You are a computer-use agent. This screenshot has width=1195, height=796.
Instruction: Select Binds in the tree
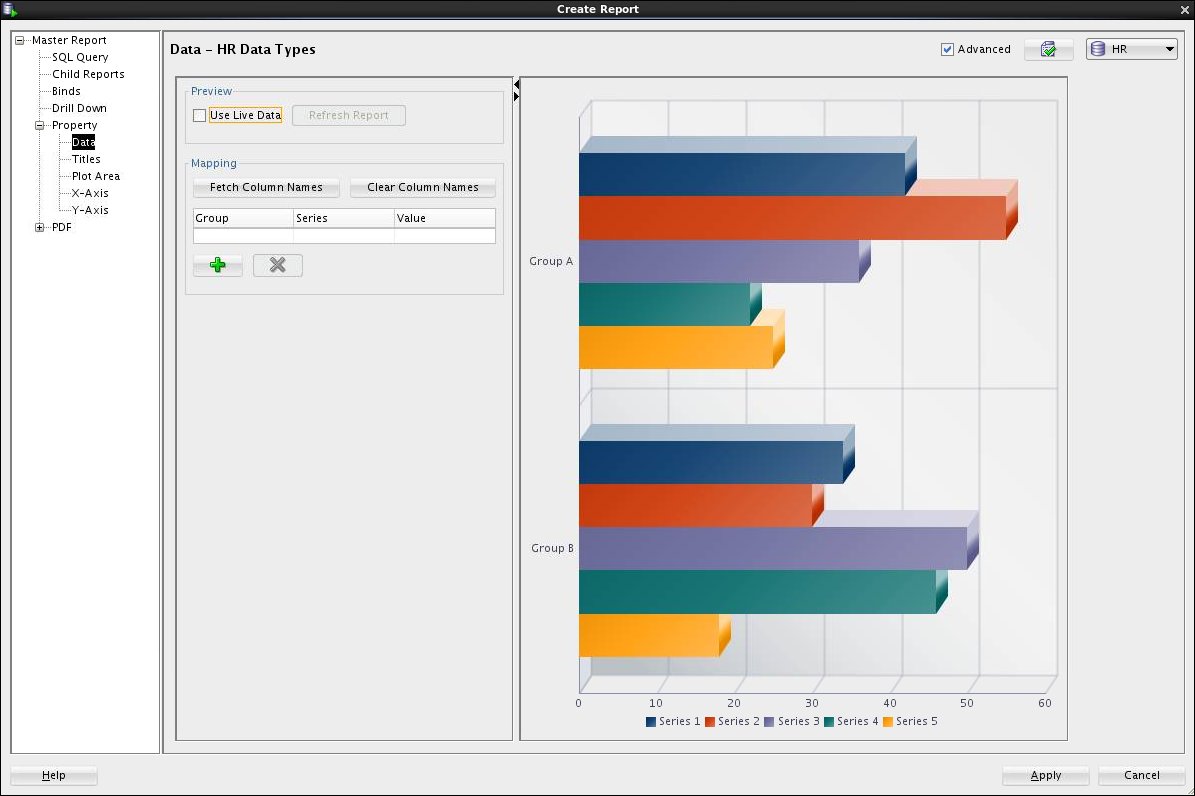(66, 91)
